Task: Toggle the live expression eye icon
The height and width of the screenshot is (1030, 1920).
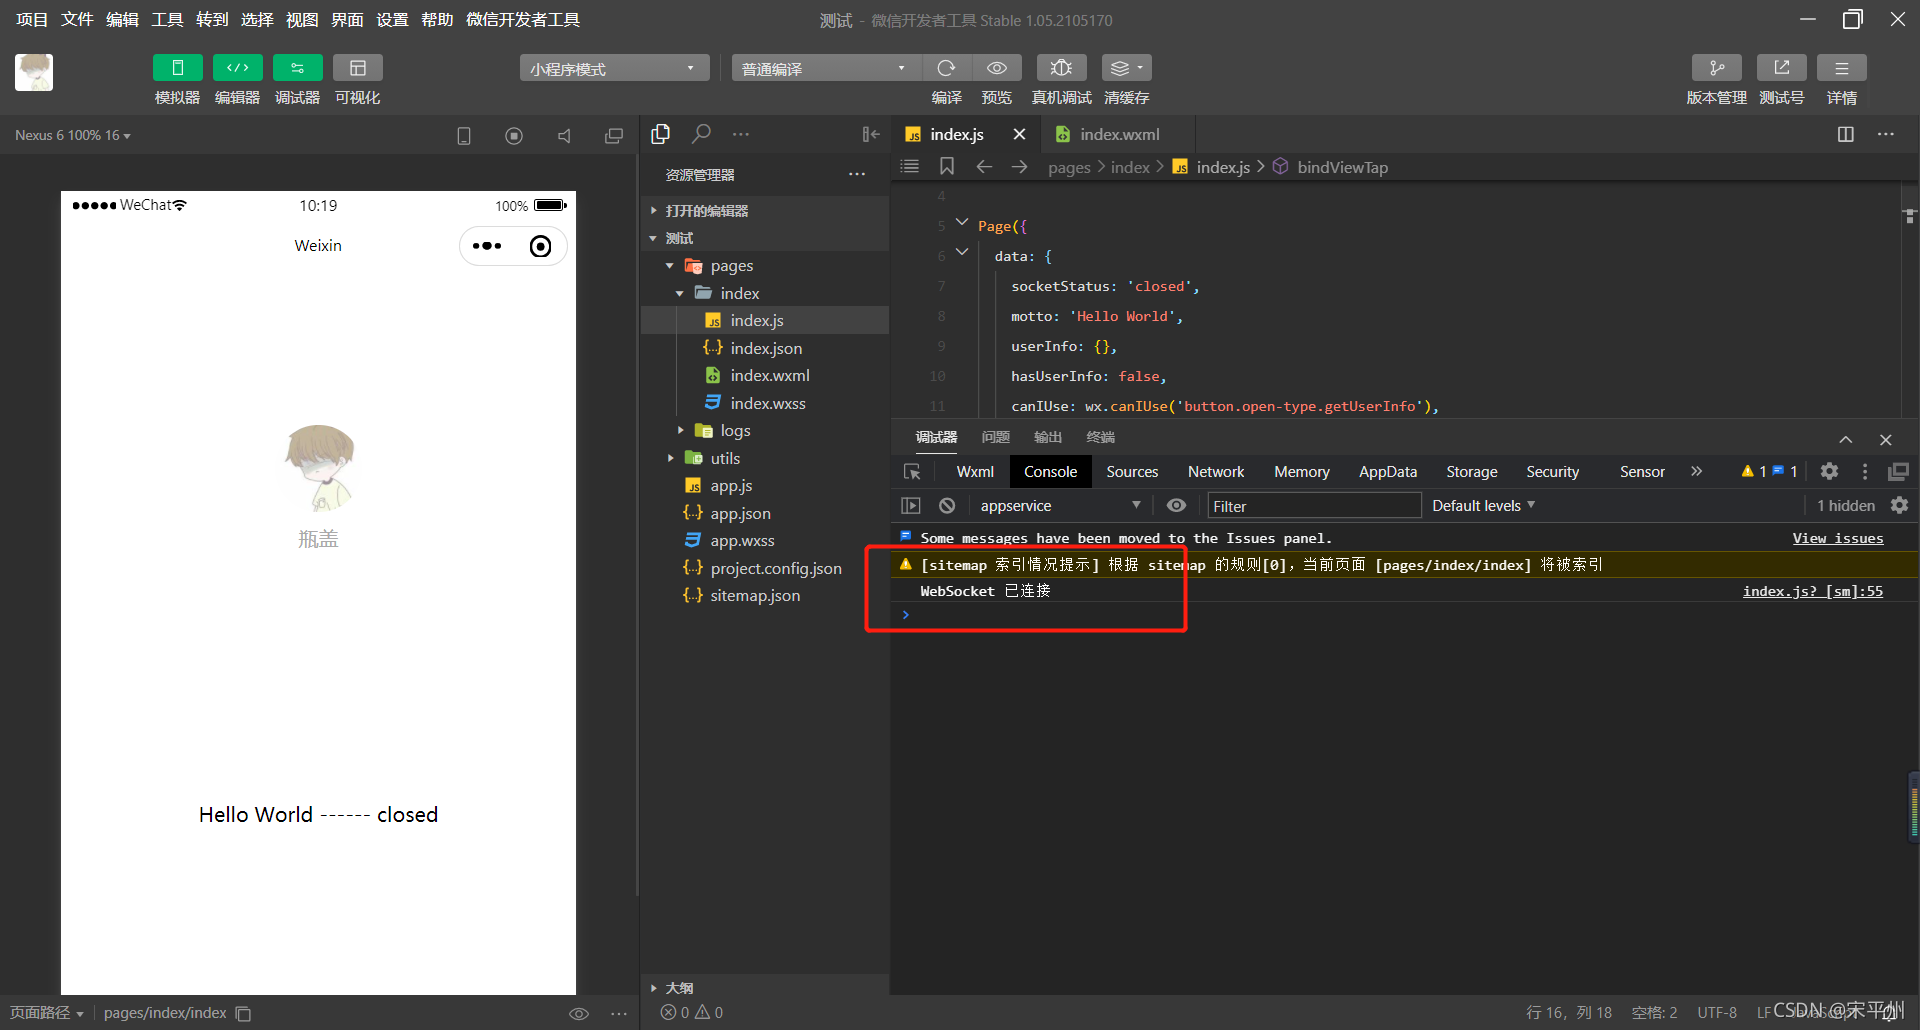Action: coord(1177,506)
